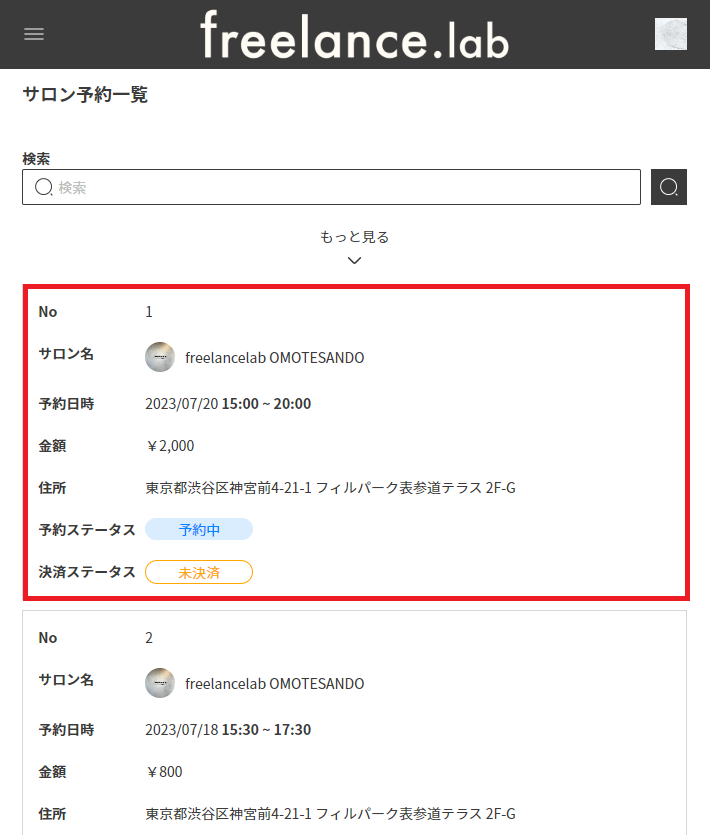
Task: Click the ¥800 amount in second reservation
Action: 164,772
